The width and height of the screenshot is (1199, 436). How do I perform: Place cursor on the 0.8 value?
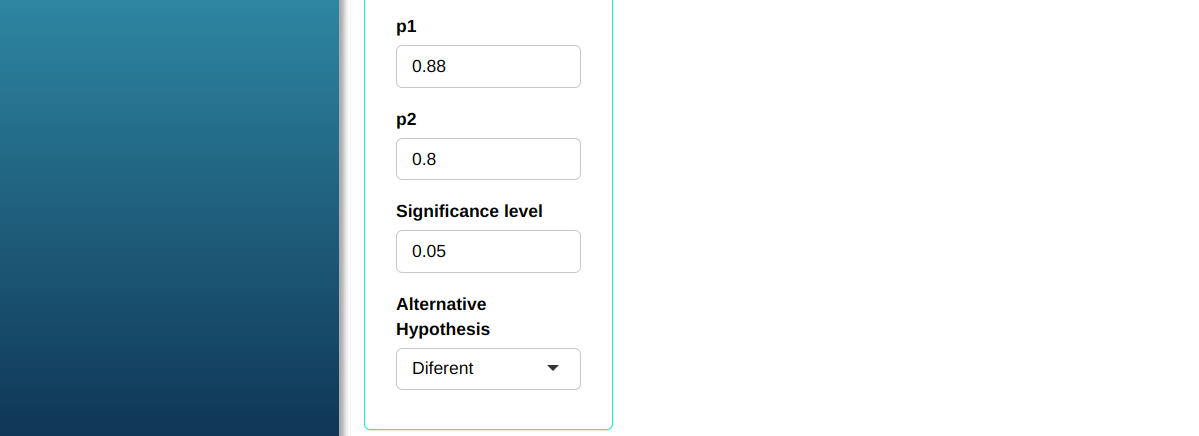[x=424, y=159]
